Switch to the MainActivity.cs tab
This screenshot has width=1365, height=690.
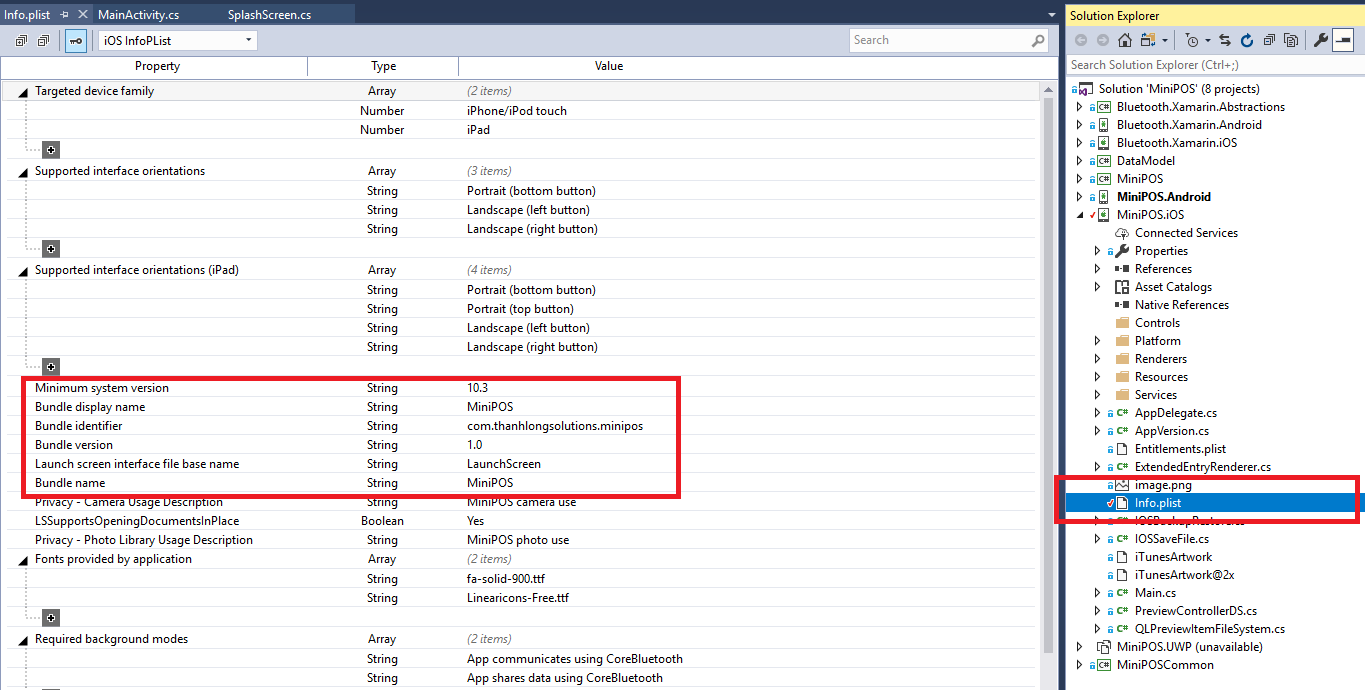(x=138, y=14)
